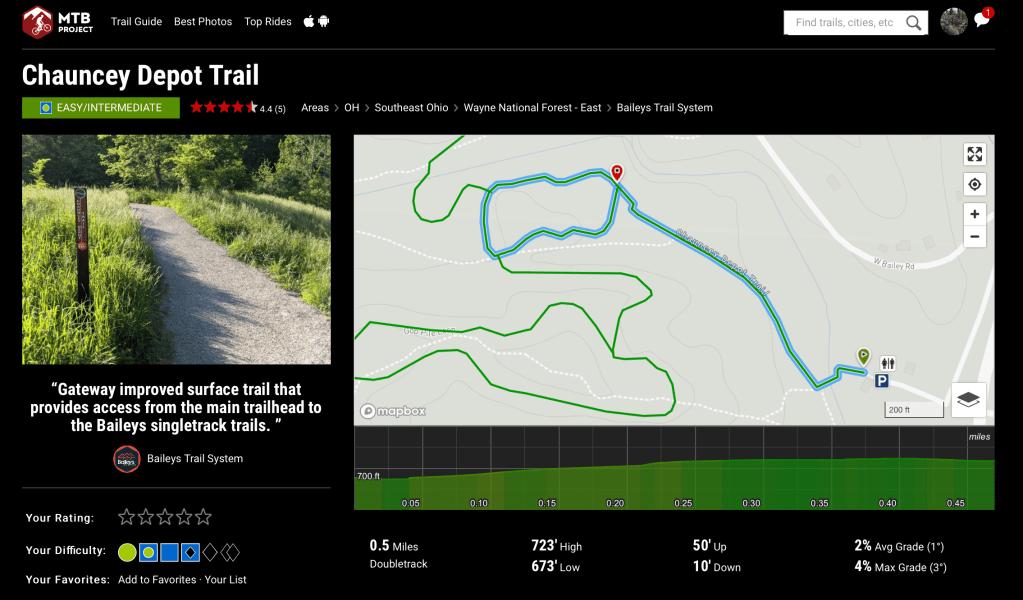Click the restroom icon on the map
Screen dimensions: 1023x600
pos(888,363)
